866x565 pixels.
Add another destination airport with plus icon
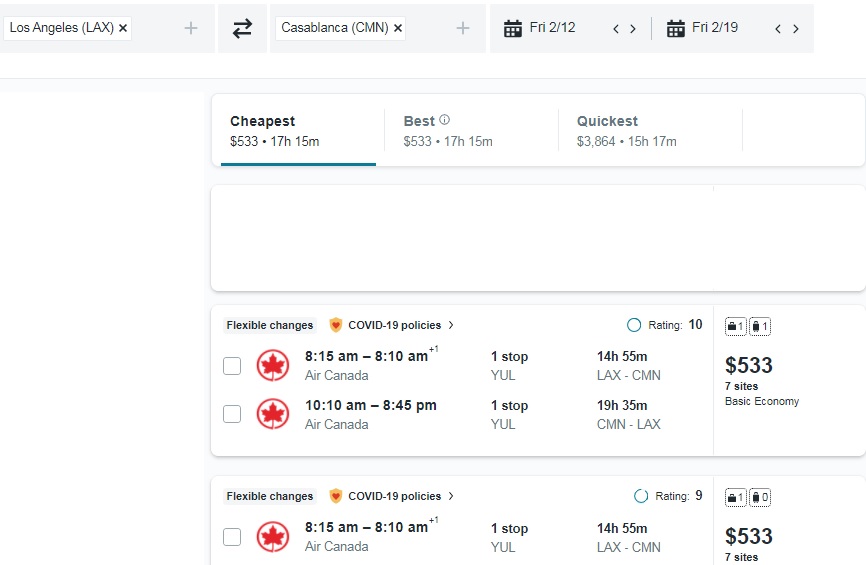463,29
